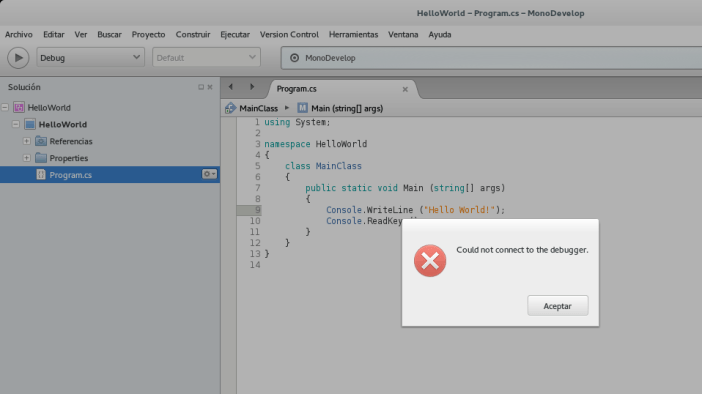
Task: Click the Console.ReadKey code line
Action: [364, 221]
